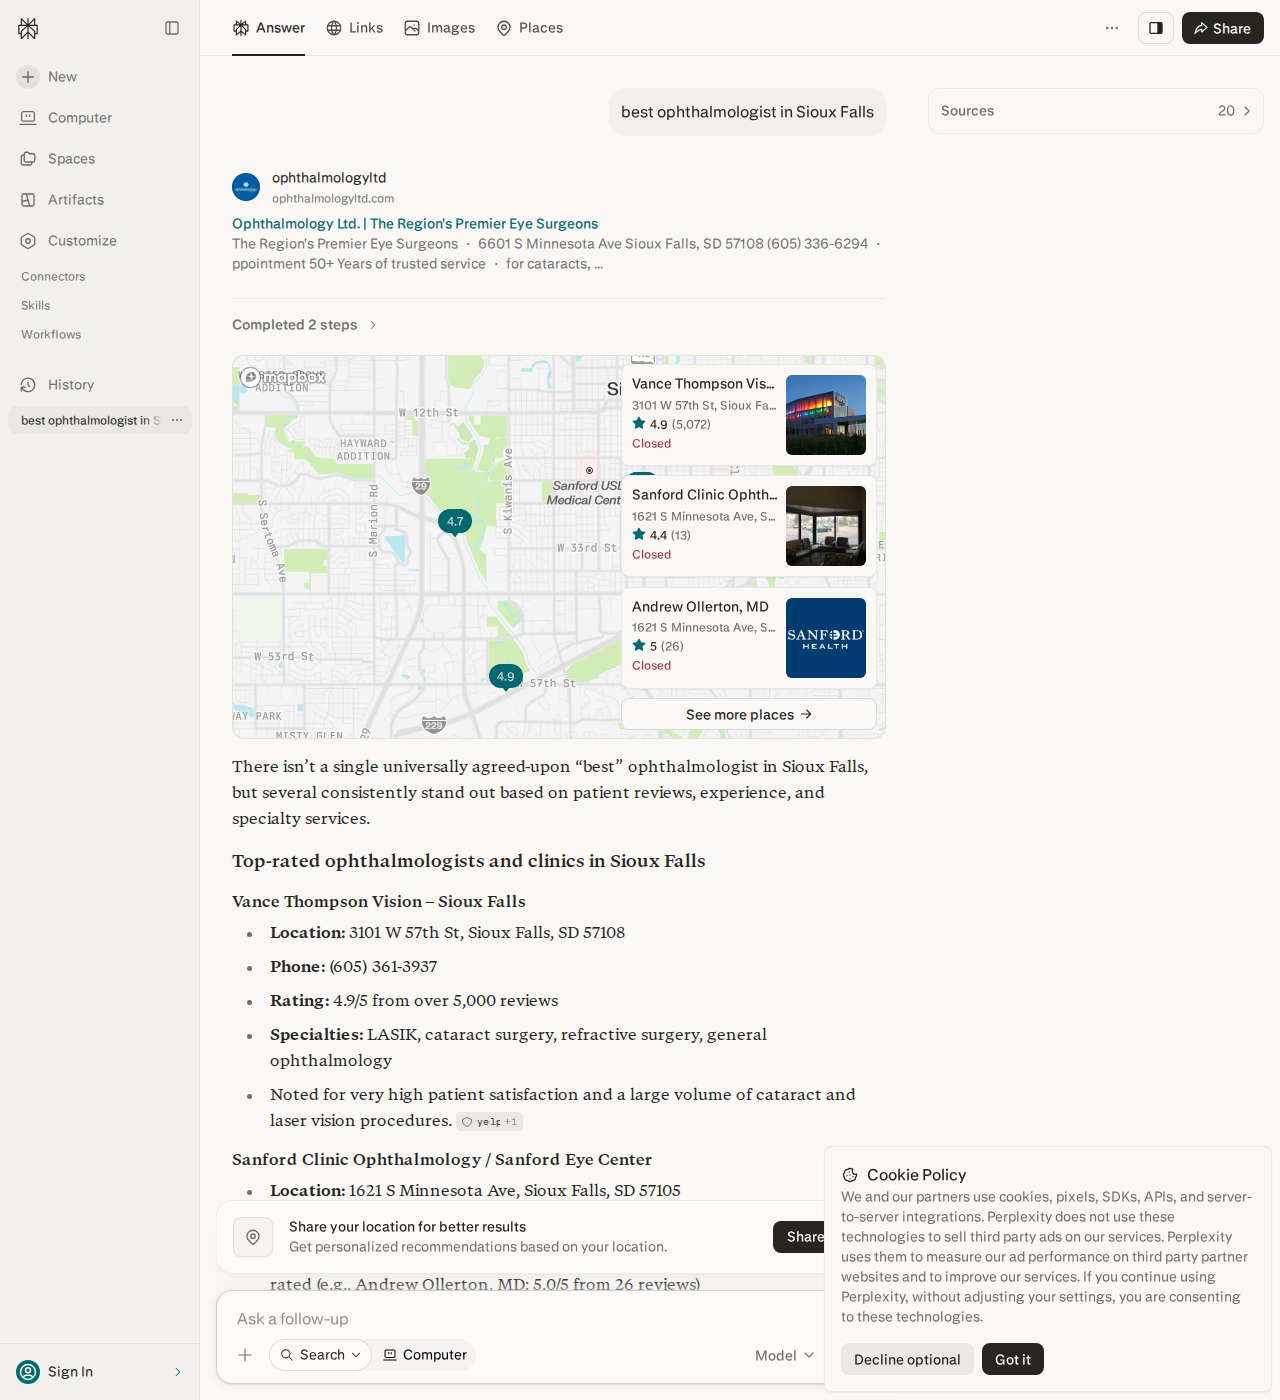Open the Model dropdown
Screen dimensions: 1280x1400
click(785, 1355)
